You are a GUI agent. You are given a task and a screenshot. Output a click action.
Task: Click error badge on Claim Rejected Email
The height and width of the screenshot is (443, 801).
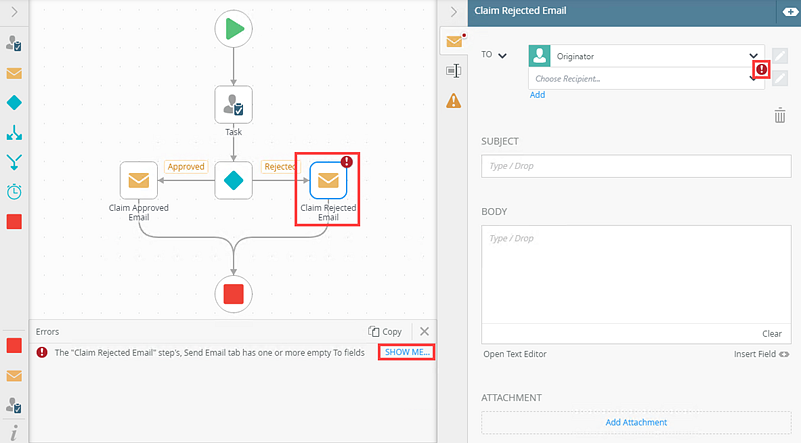347,162
